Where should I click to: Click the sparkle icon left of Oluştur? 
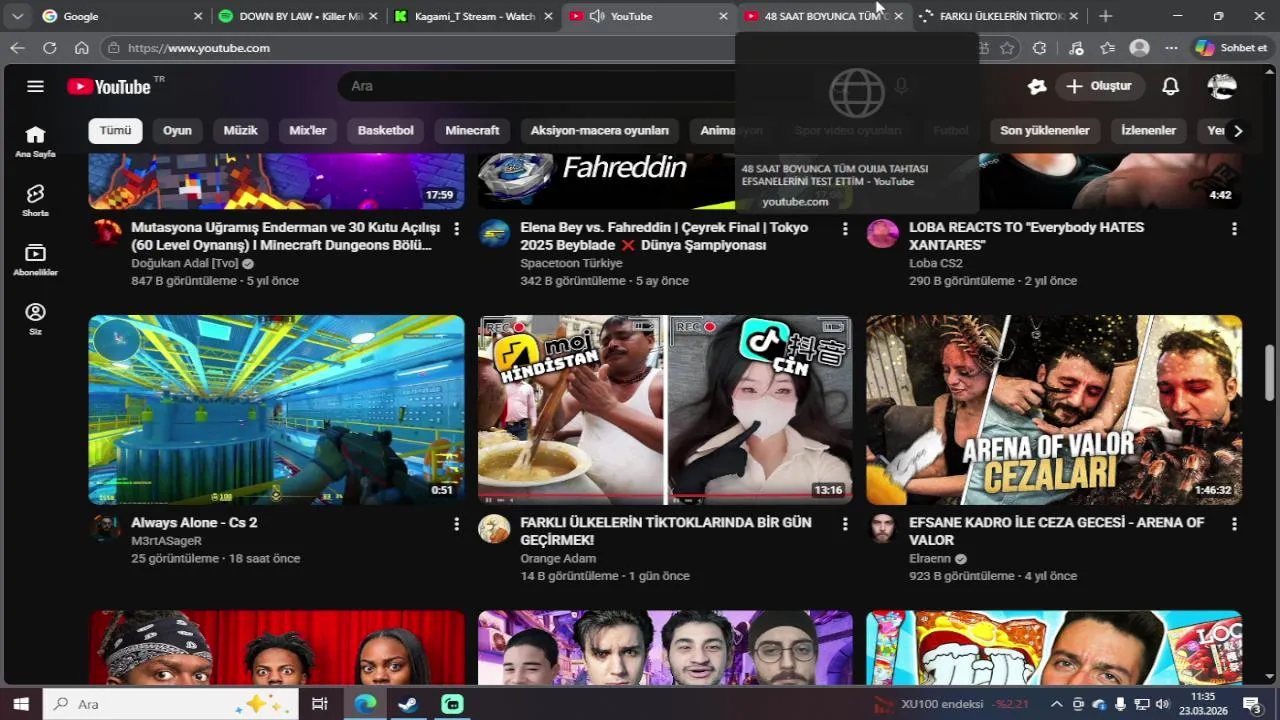click(x=1037, y=86)
